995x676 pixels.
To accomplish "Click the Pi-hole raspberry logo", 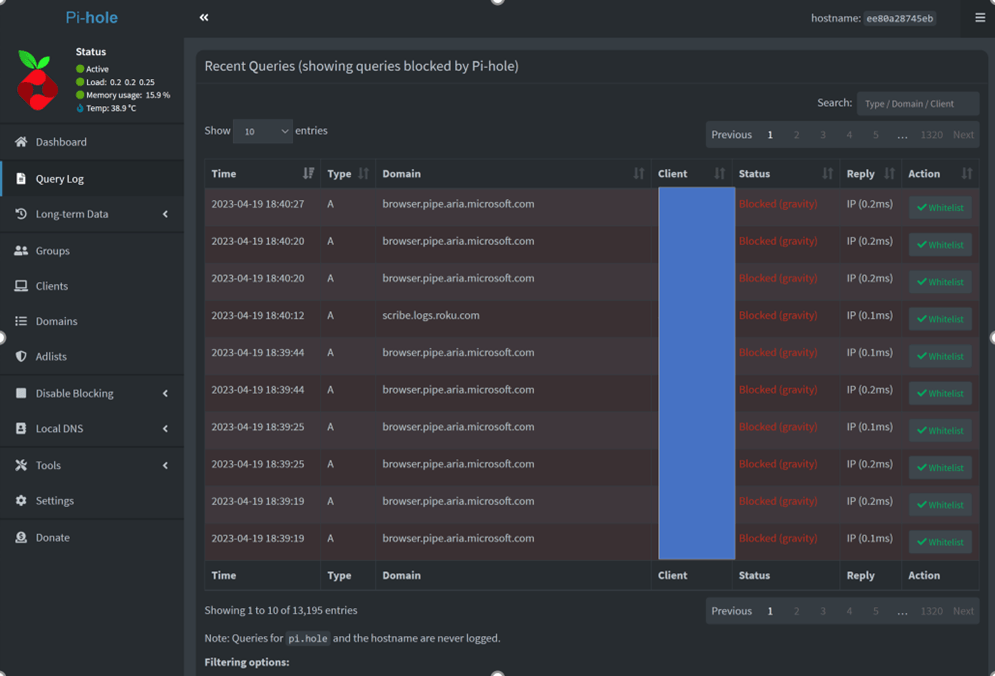I will coord(37,80).
